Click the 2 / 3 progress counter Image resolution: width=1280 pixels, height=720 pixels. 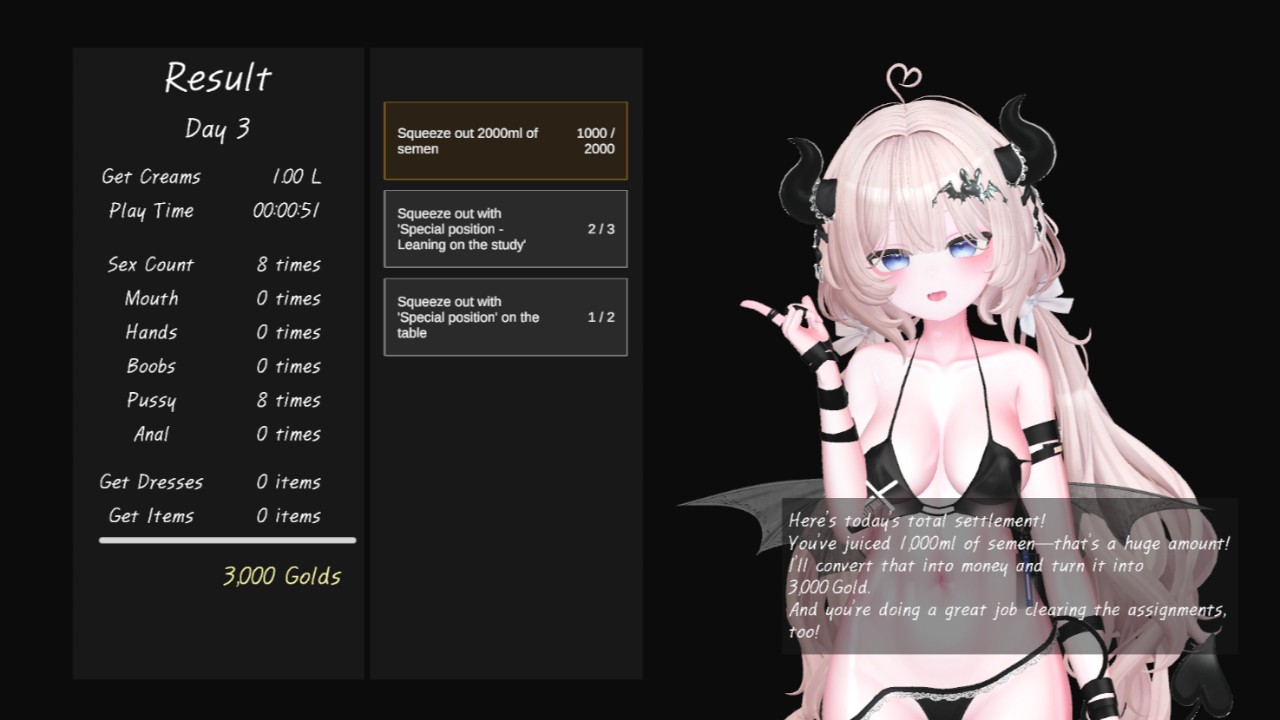click(x=601, y=229)
